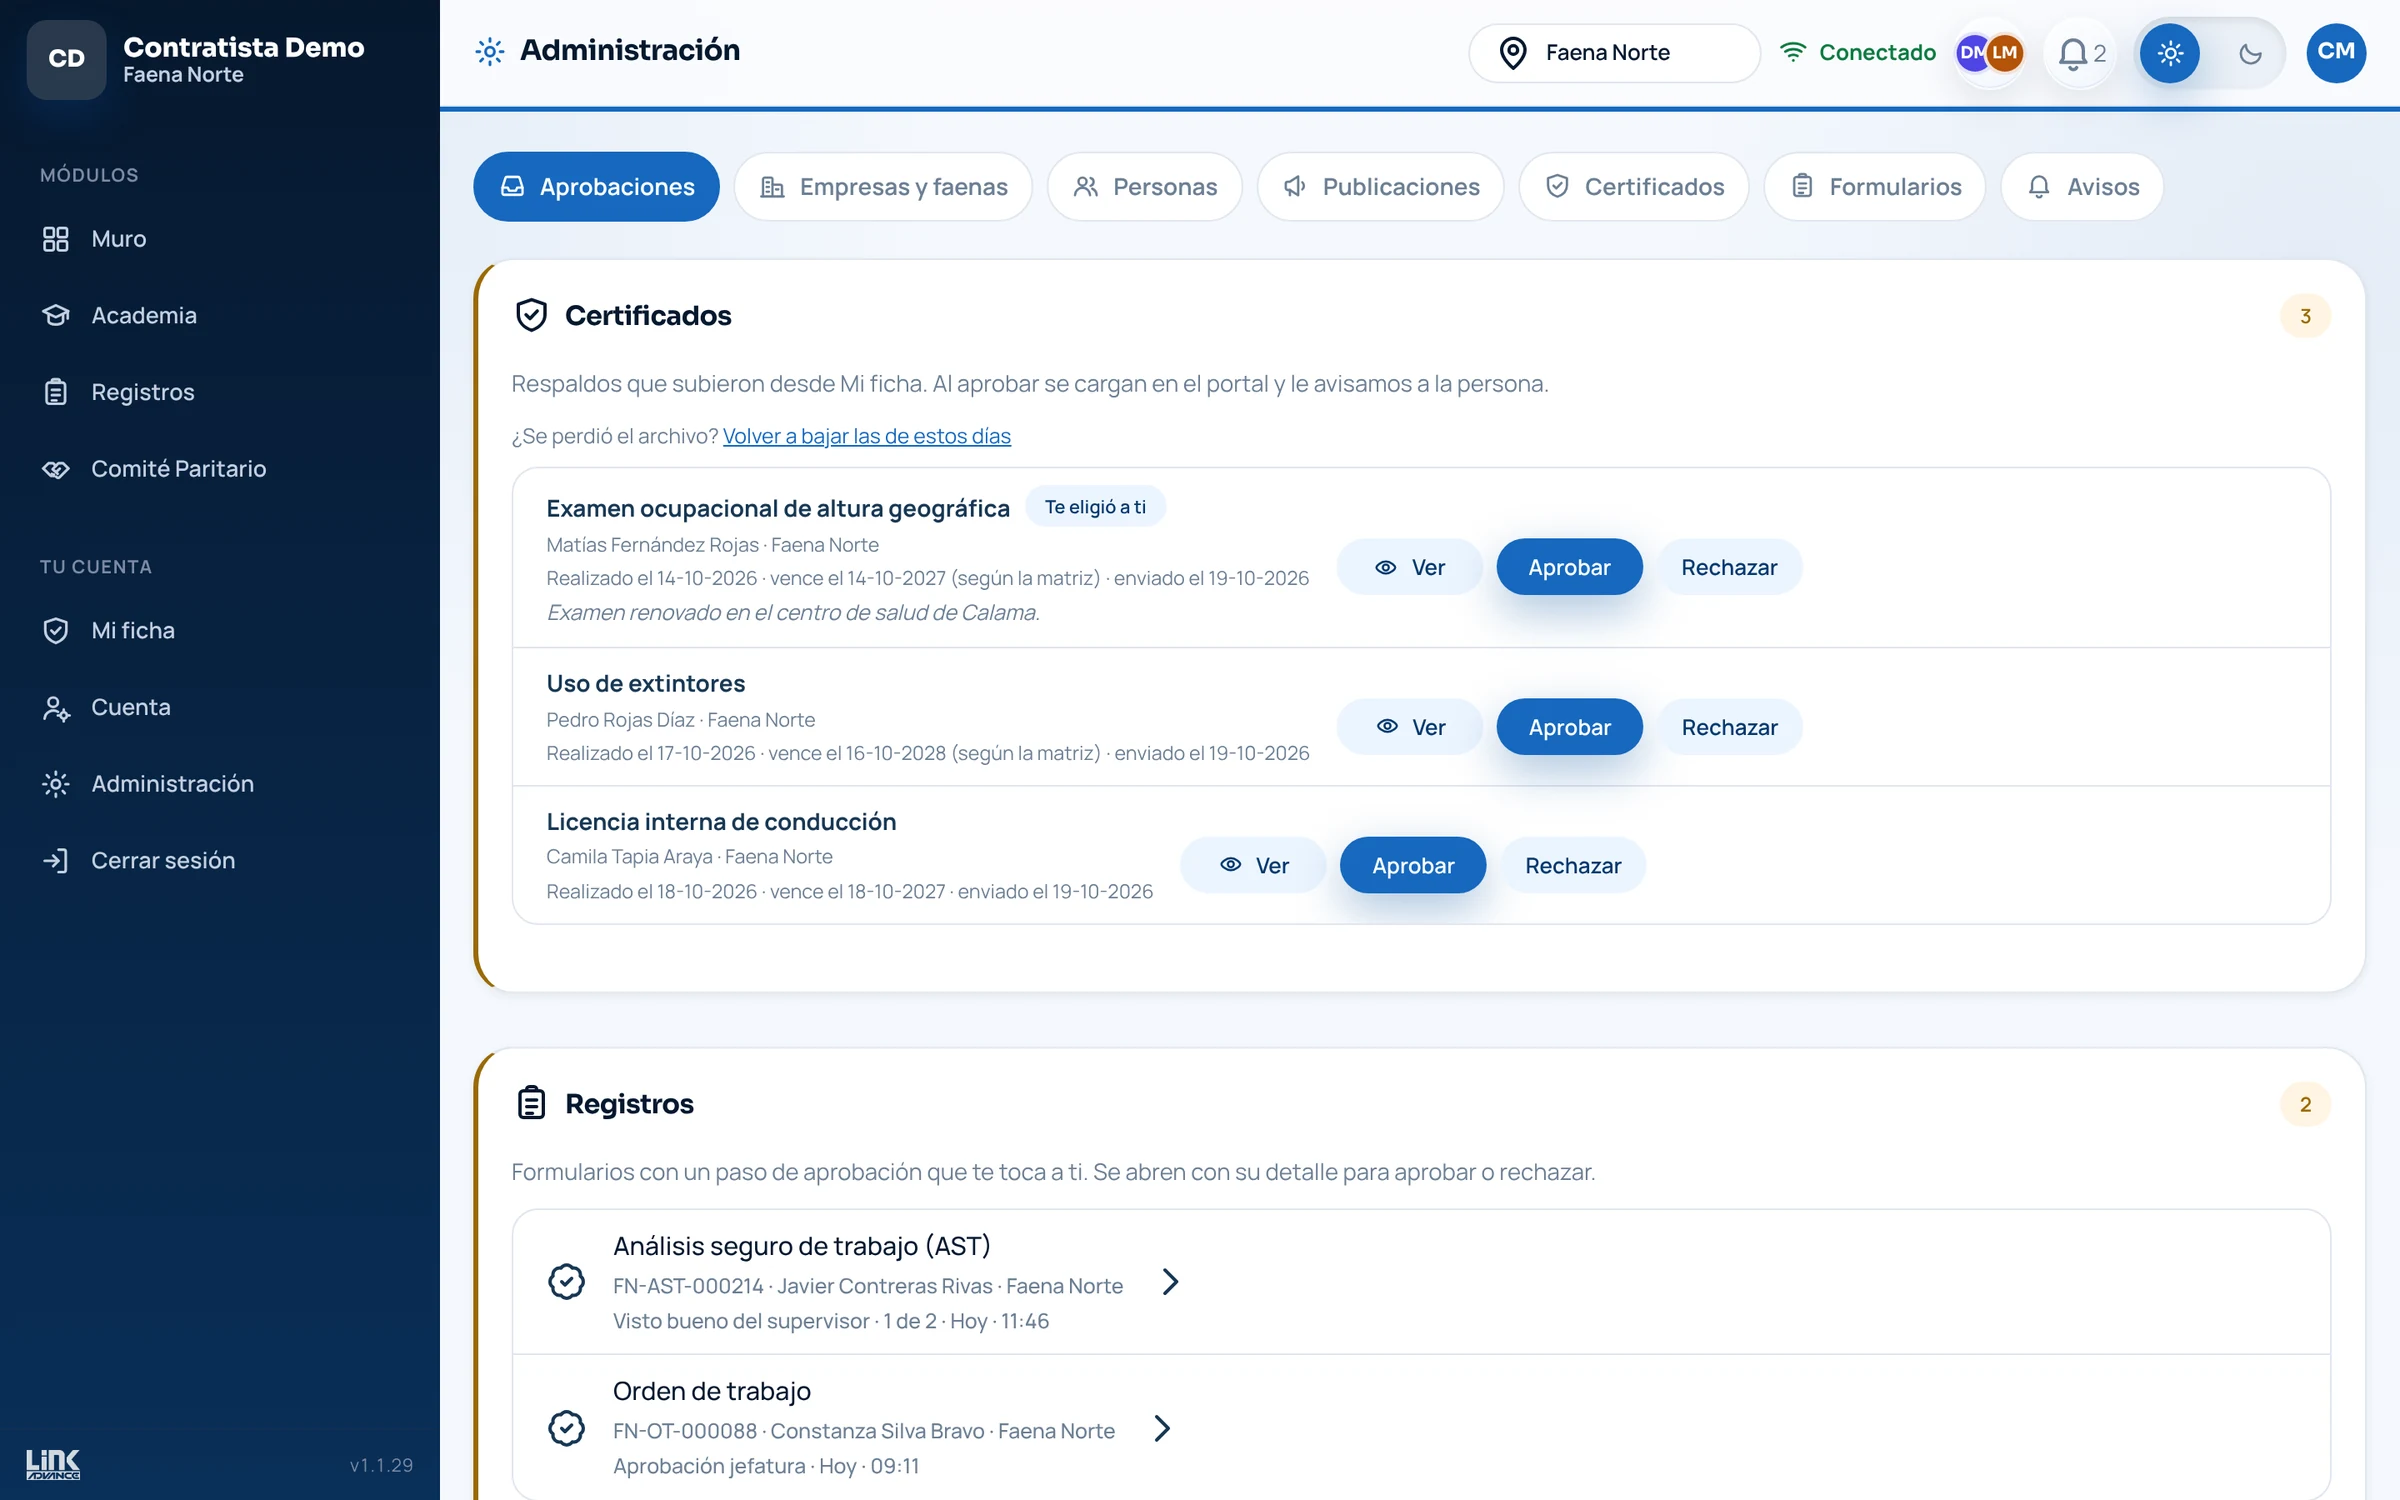Open the Faena Norte location selector

[x=1614, y=53]
